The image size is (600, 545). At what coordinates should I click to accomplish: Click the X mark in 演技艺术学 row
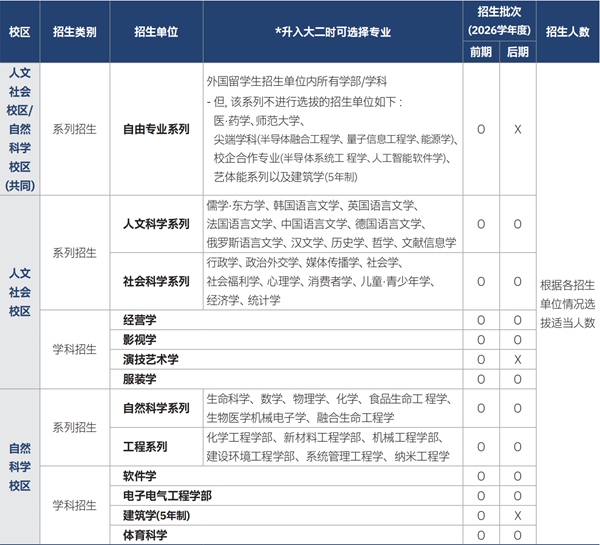(x=518, y=360)
